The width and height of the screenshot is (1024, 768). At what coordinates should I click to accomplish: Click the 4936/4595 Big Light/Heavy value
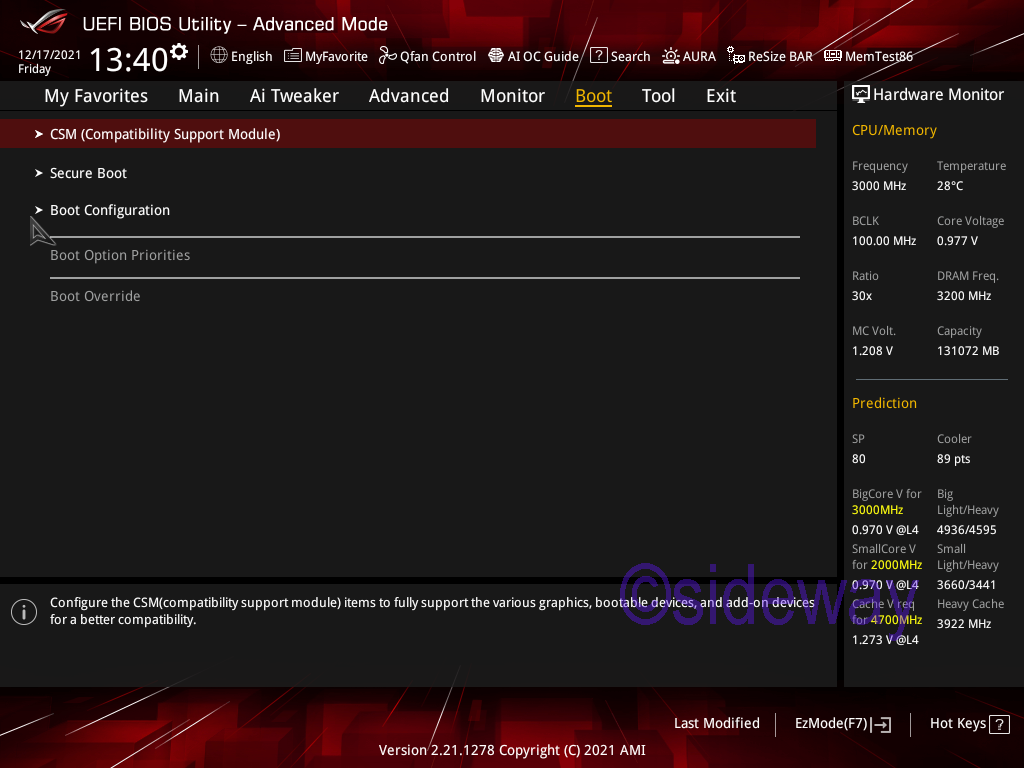[967, 530]
